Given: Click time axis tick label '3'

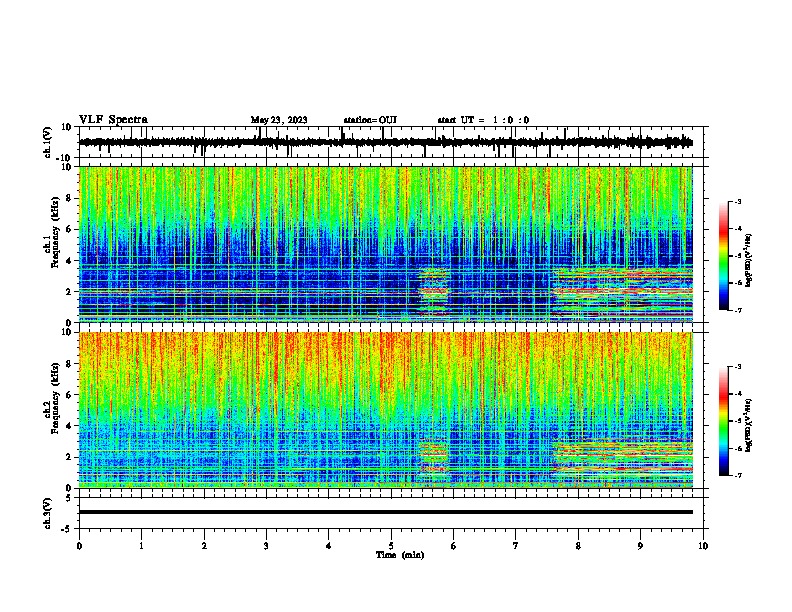Looking at the screenshot, I should click(266, 546).
